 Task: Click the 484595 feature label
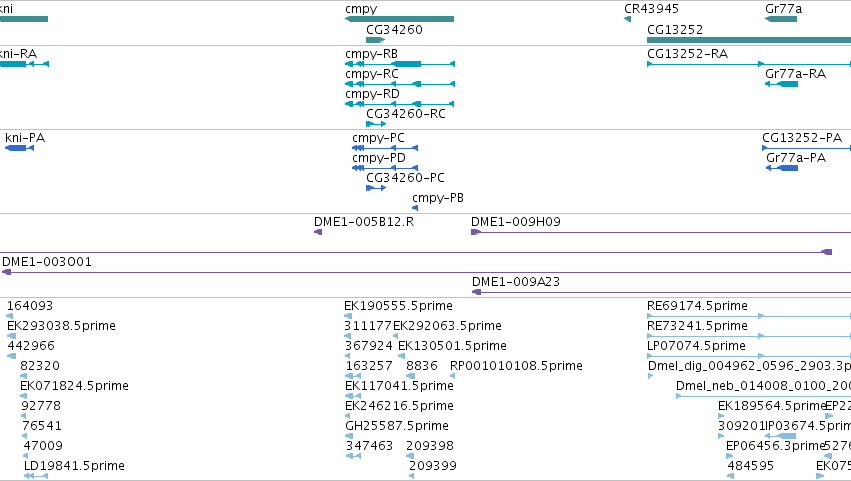[751, 466]
